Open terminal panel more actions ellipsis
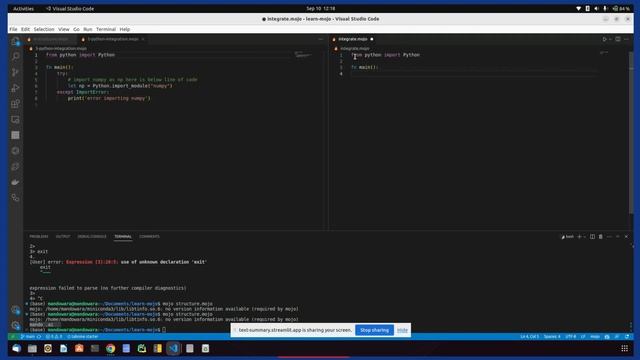 [609, 237]
